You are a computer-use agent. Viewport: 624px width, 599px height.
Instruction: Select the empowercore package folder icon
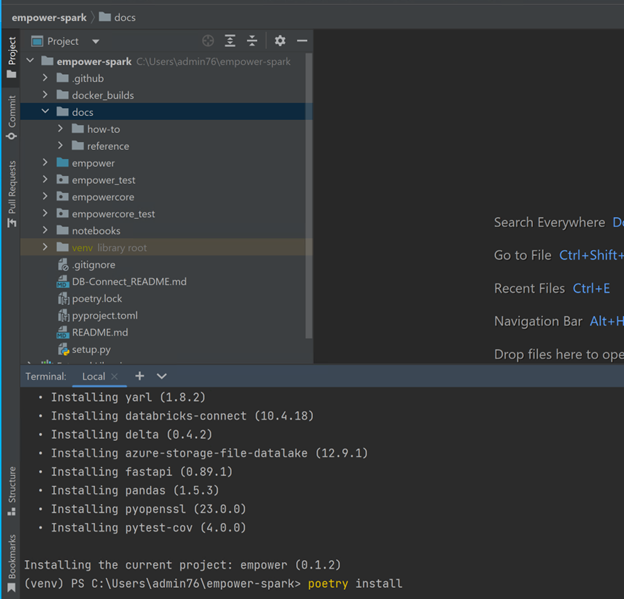point(62,196)
